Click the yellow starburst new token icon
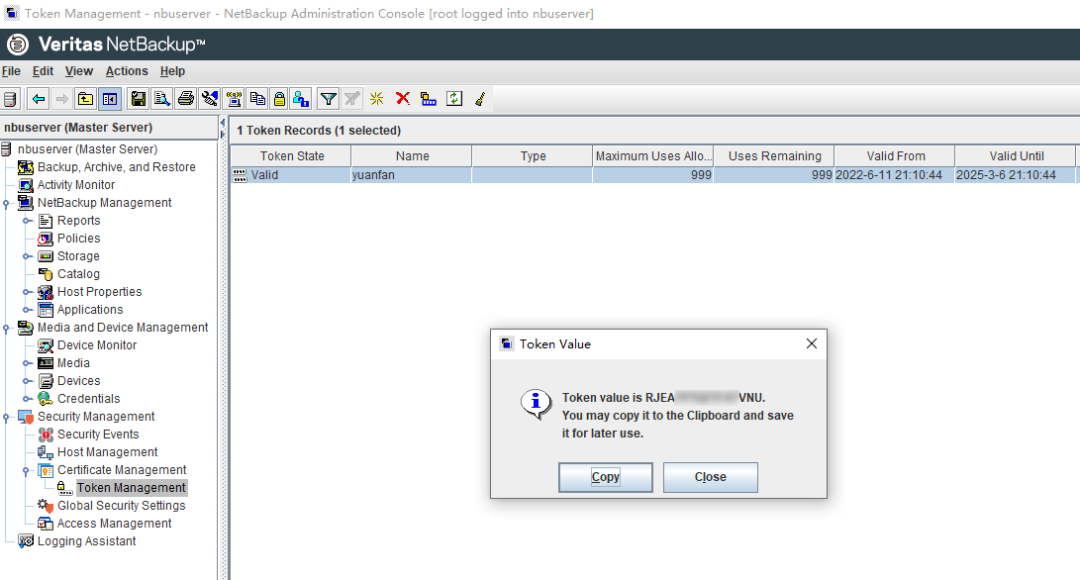The width and height of the screenshot is (1080, 580). (x=376, y=99)
